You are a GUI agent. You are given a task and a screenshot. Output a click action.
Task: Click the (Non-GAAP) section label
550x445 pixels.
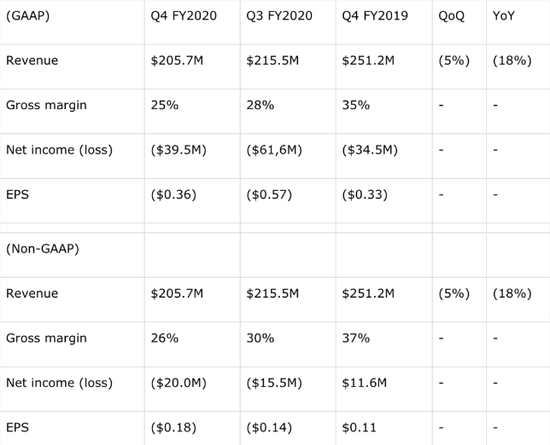click(42, 249)
